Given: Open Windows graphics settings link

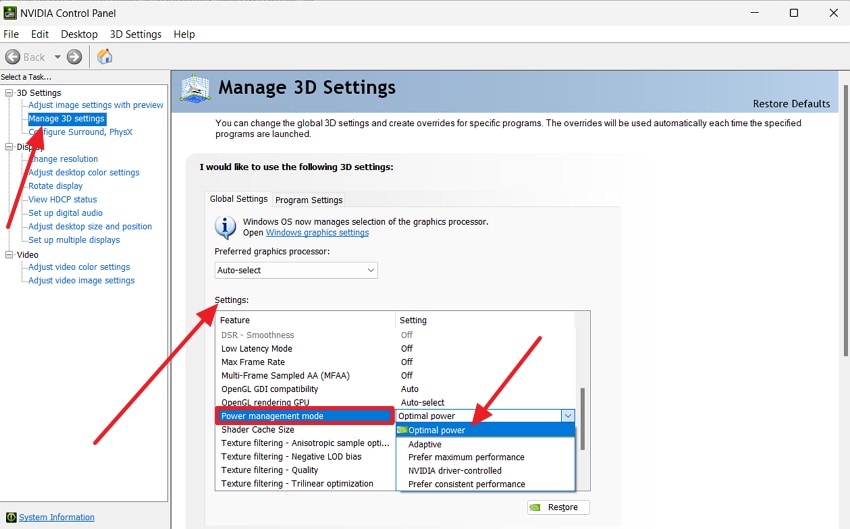Looking at the screenshot, I should [317, 233].
